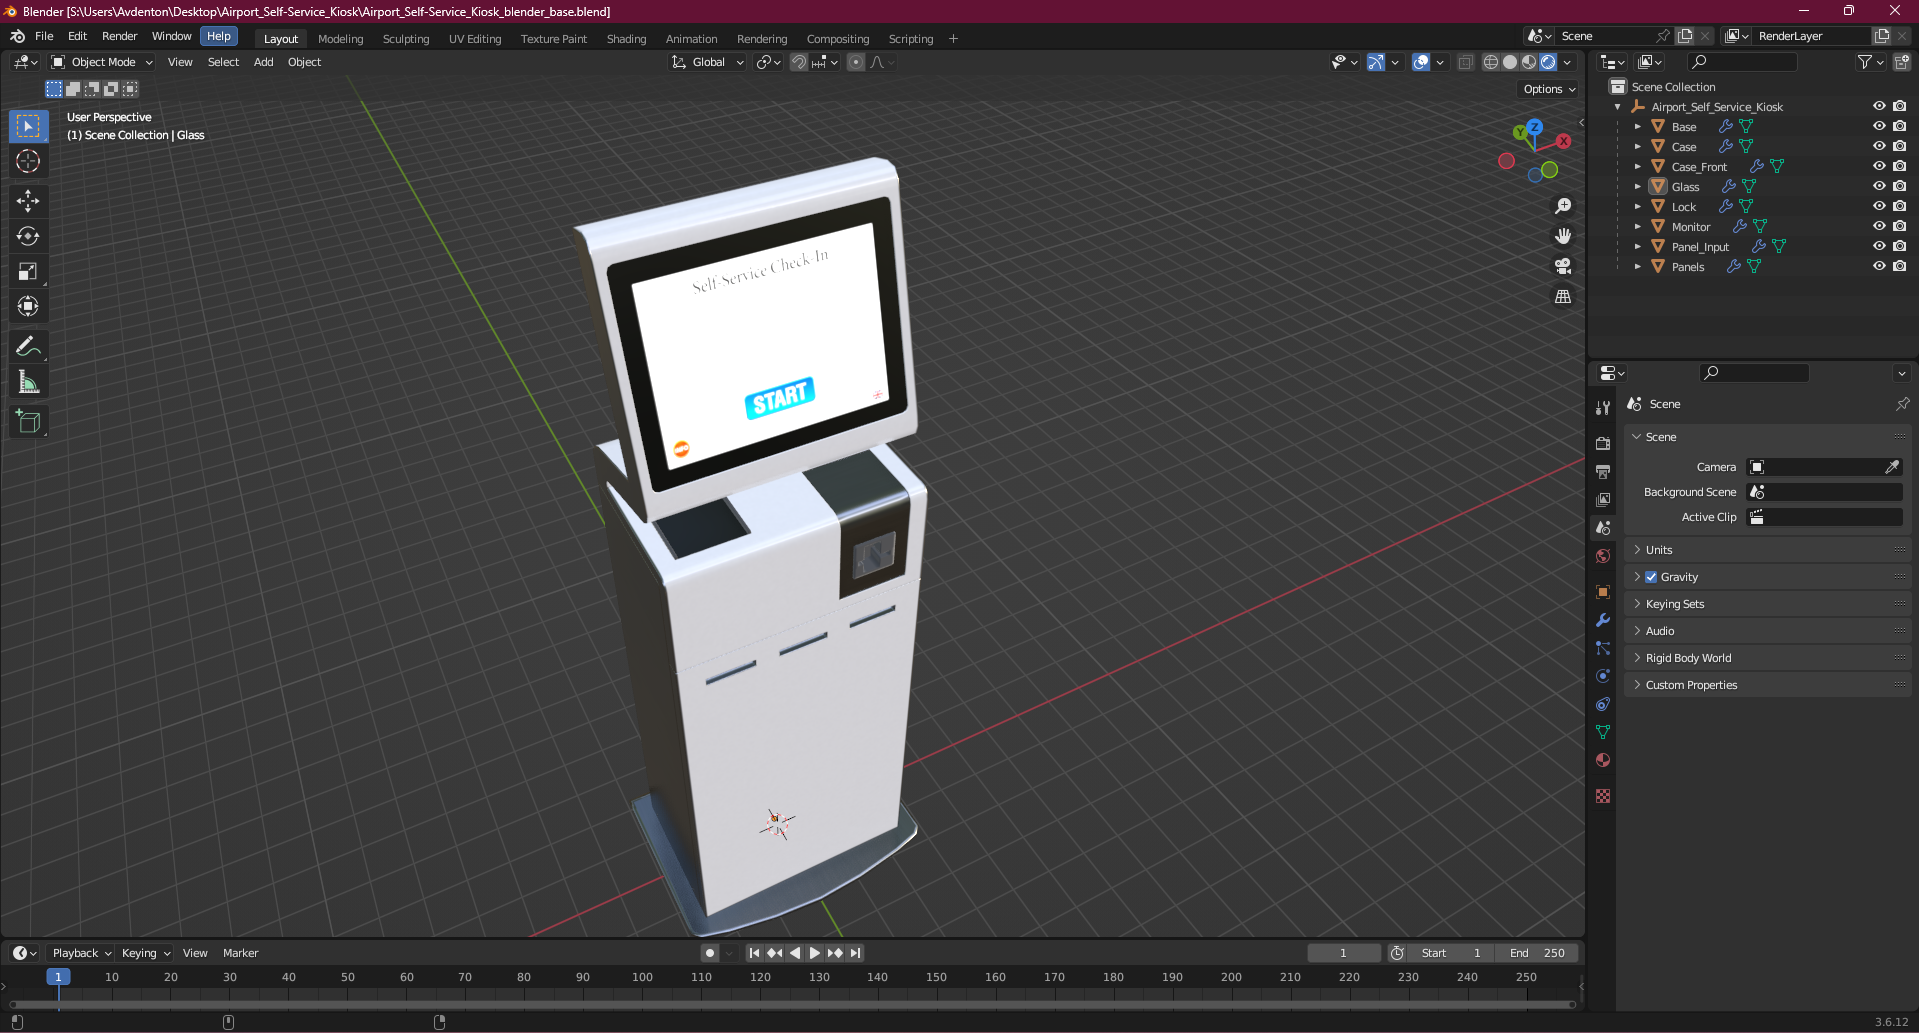1919x1033 pixels.
Task: Expand the Panel_Input object in outliner
Action: click(1637, 247)
